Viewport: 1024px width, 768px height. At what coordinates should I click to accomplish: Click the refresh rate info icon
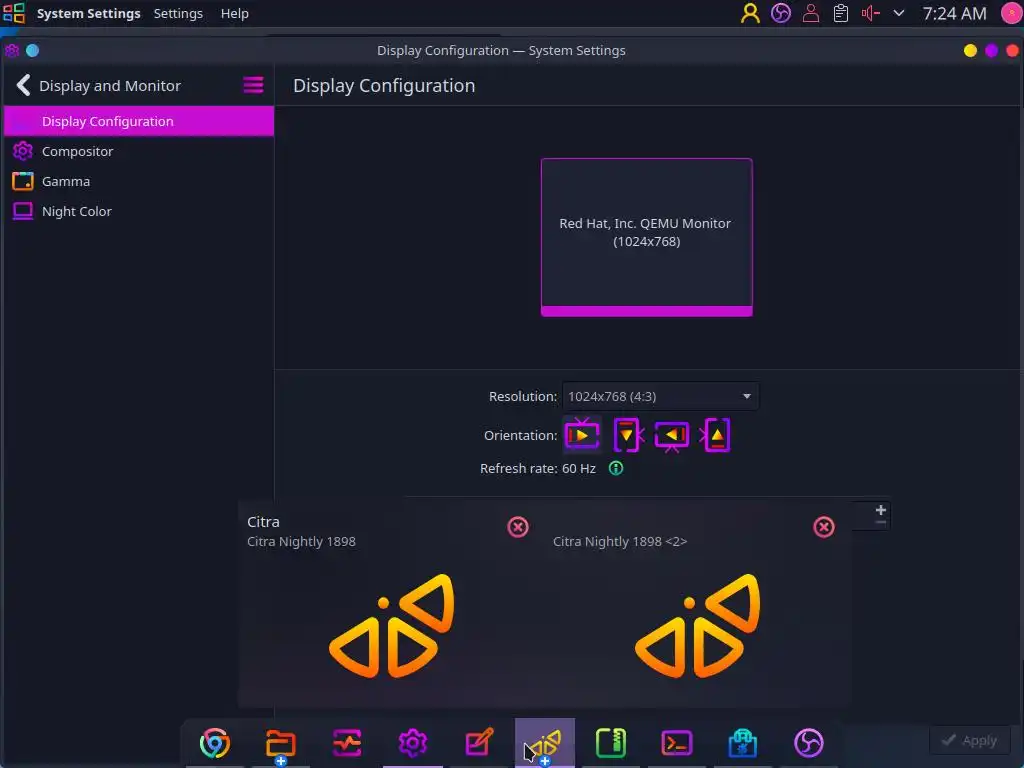coord(616,468)
